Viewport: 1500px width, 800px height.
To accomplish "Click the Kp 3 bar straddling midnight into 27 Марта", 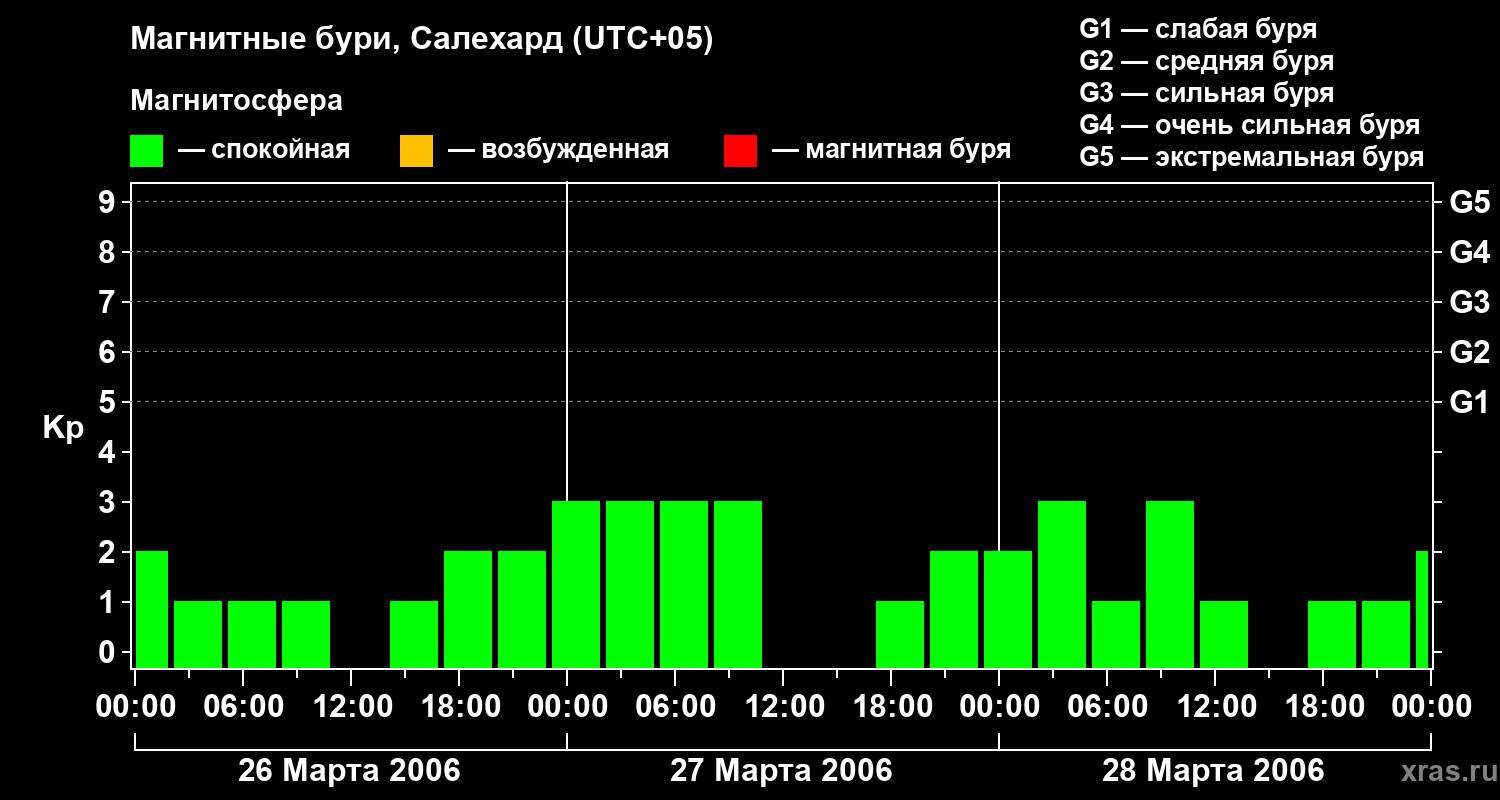I will (576, 584).
